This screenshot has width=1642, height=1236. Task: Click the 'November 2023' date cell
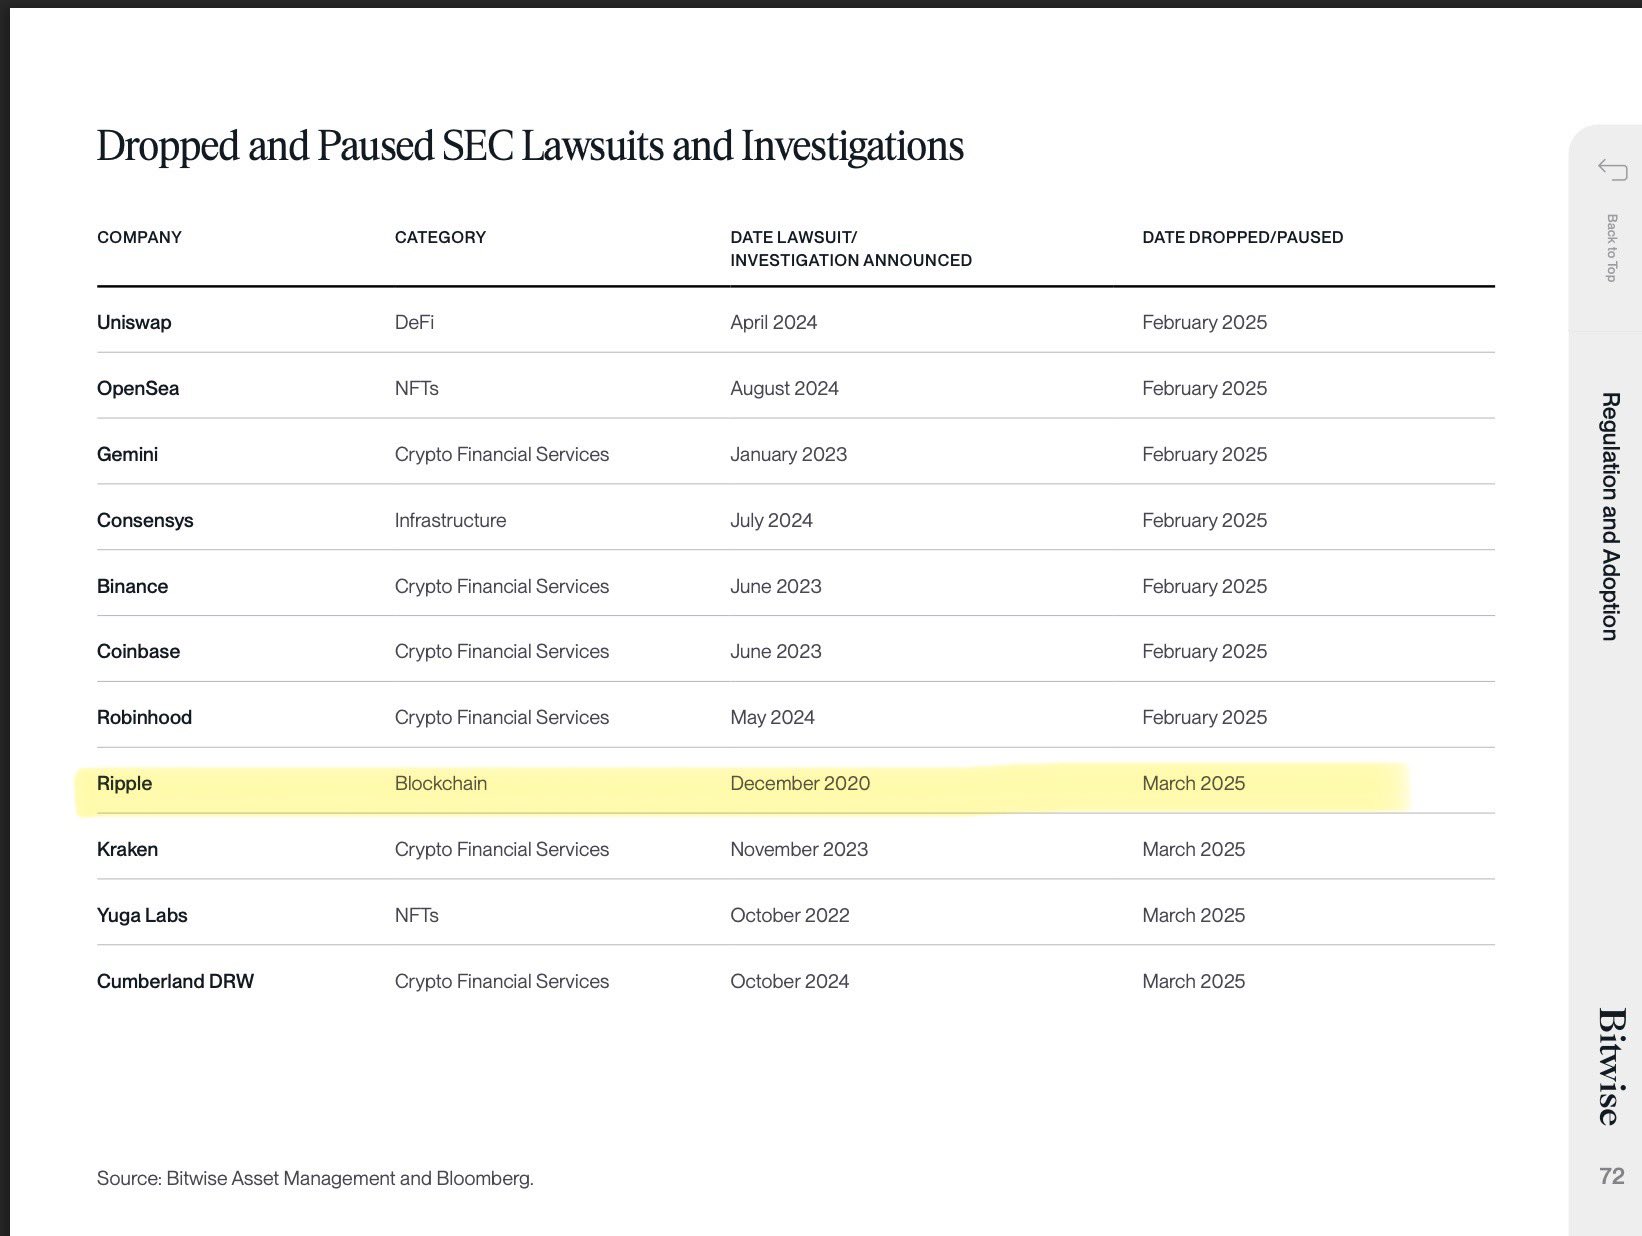pos(799,849)
